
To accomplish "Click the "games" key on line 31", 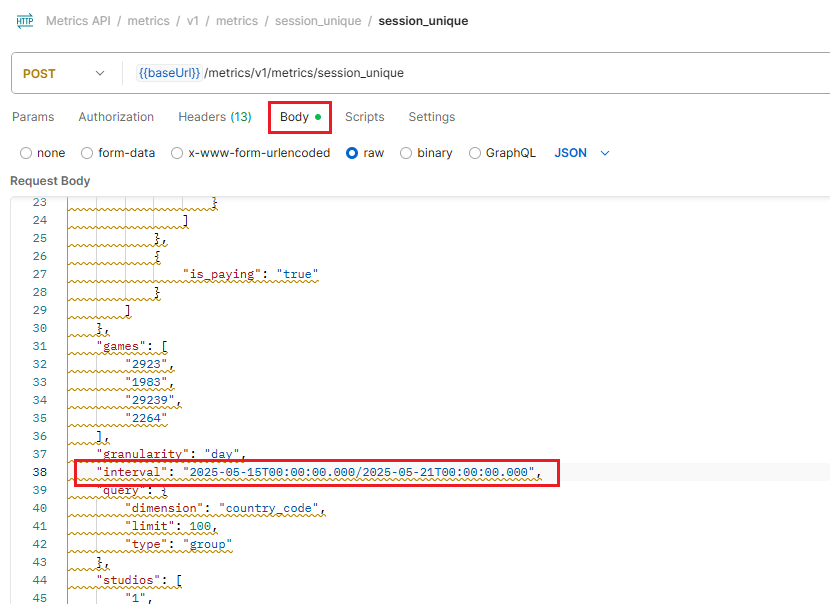I will pyautogui.click(x=121, y=346).
